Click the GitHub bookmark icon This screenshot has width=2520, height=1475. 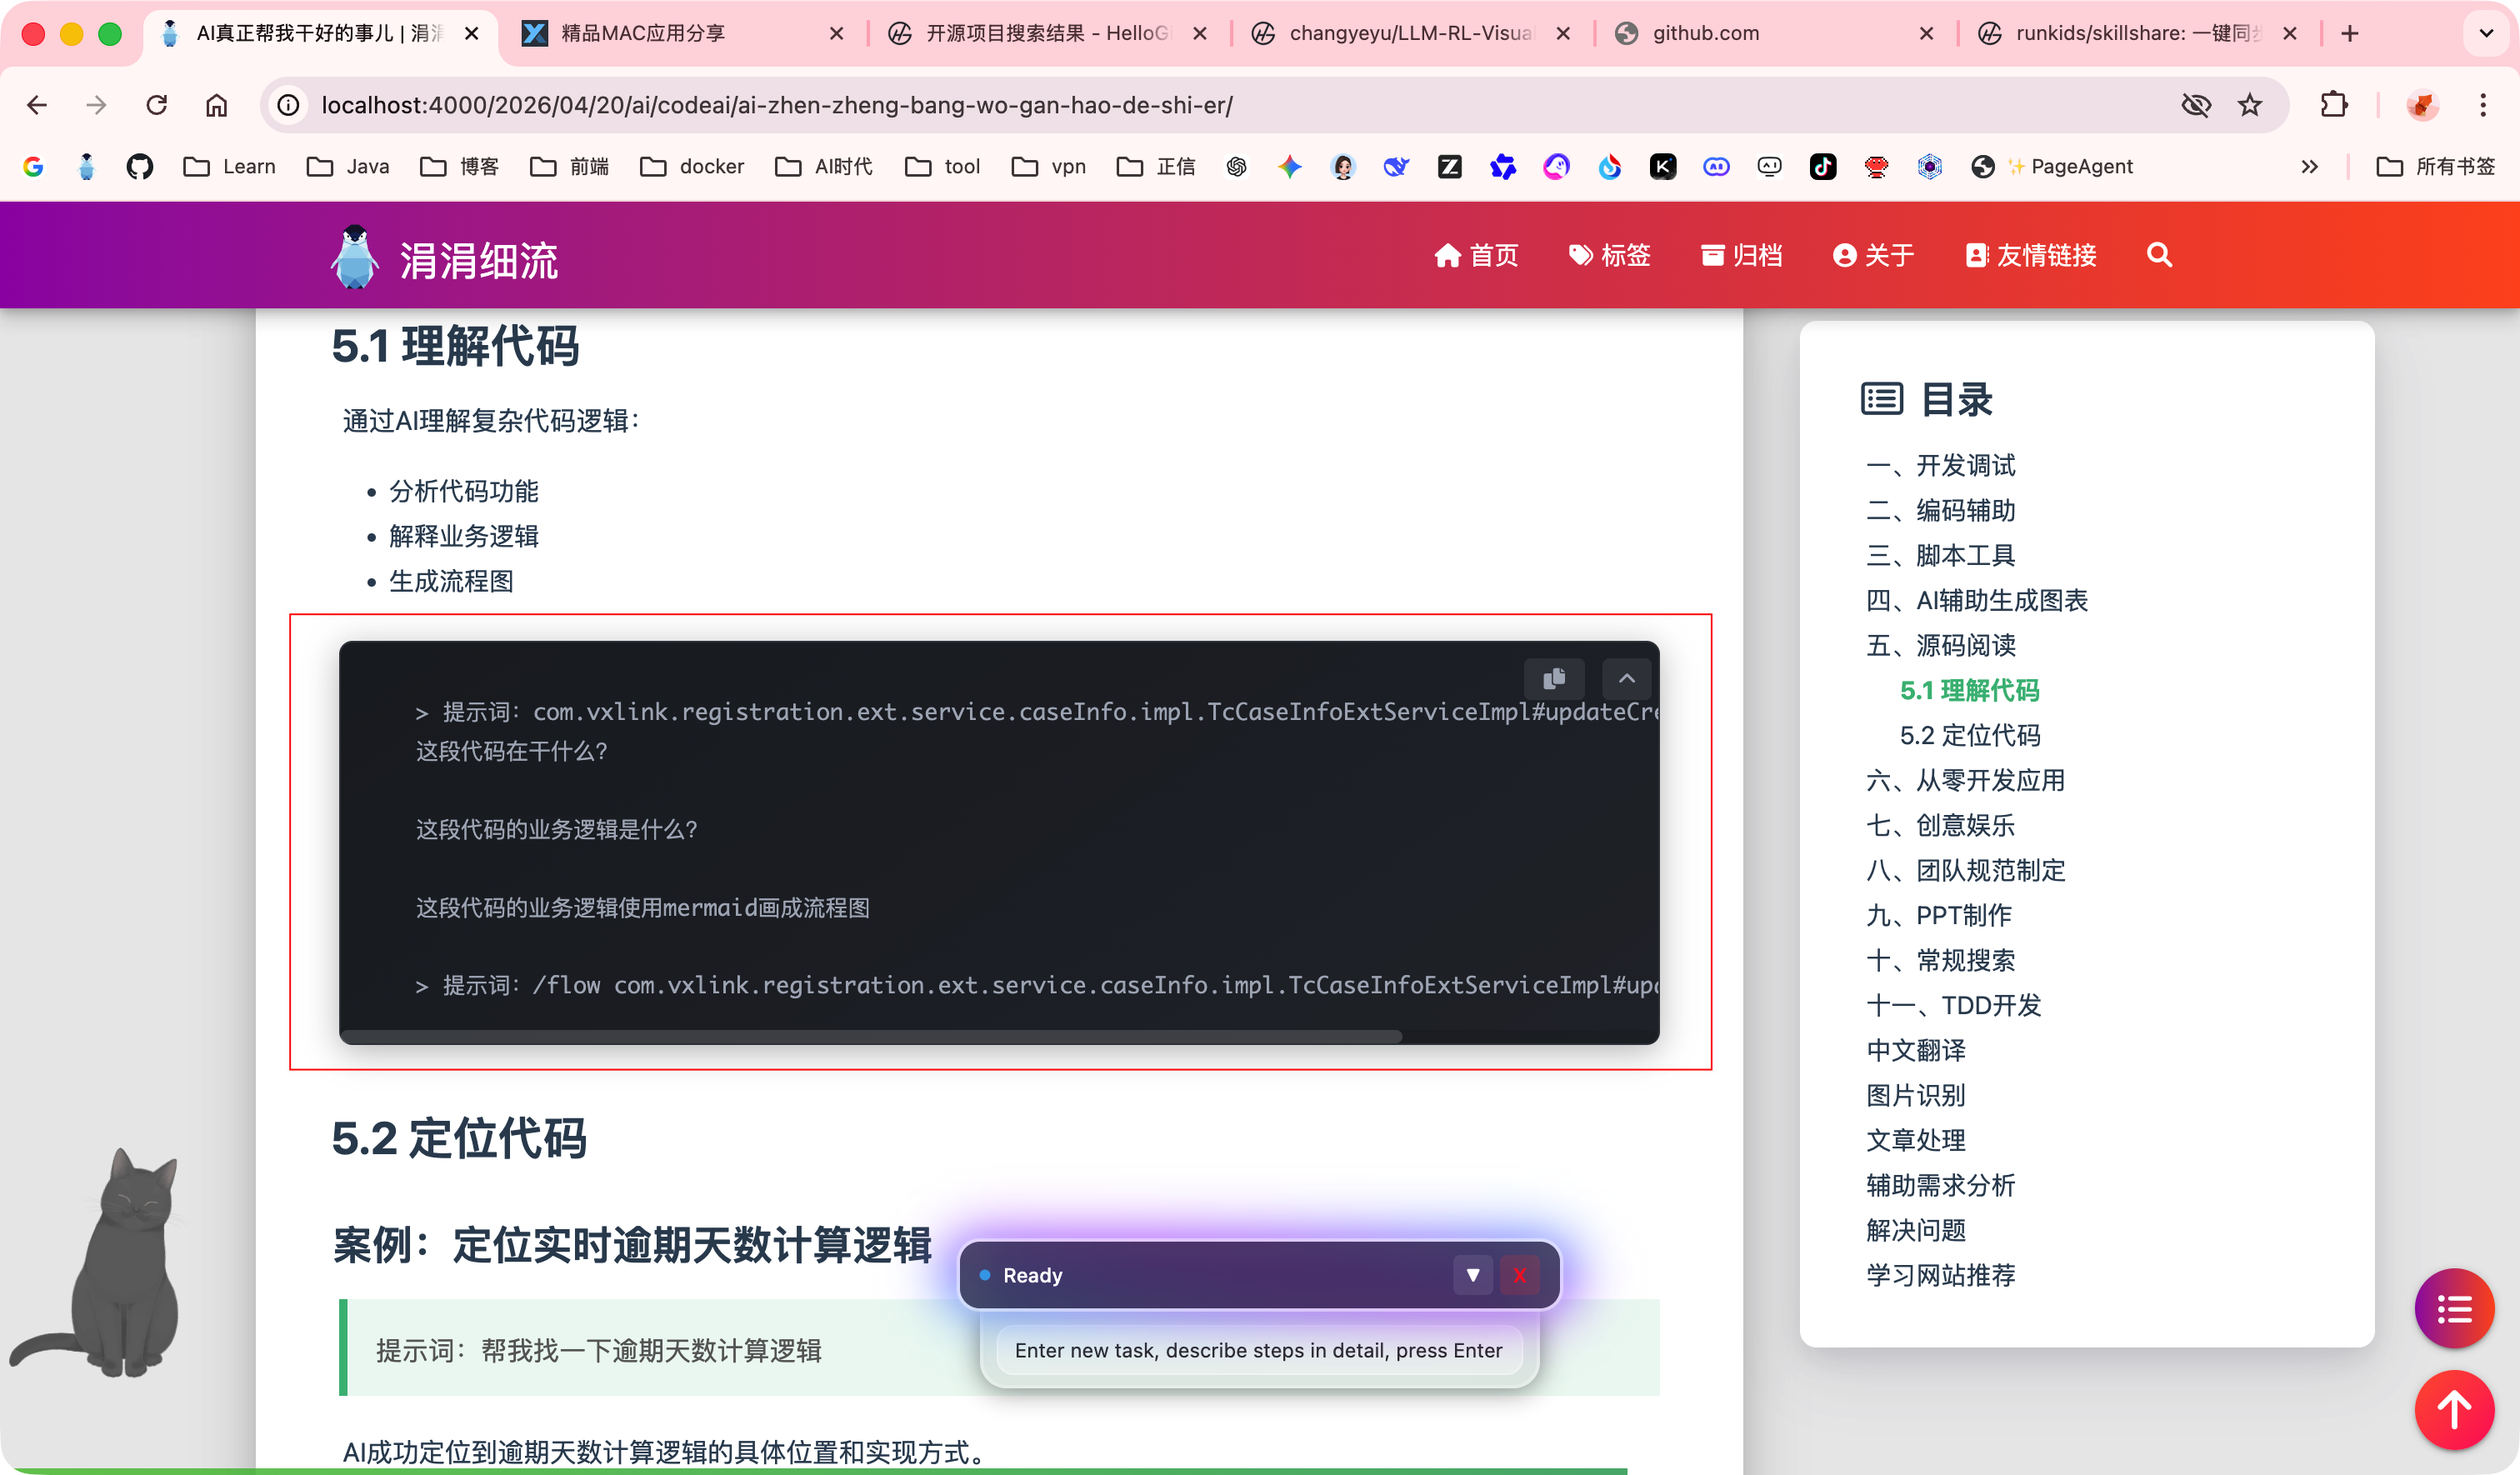(x=140, y=166)
